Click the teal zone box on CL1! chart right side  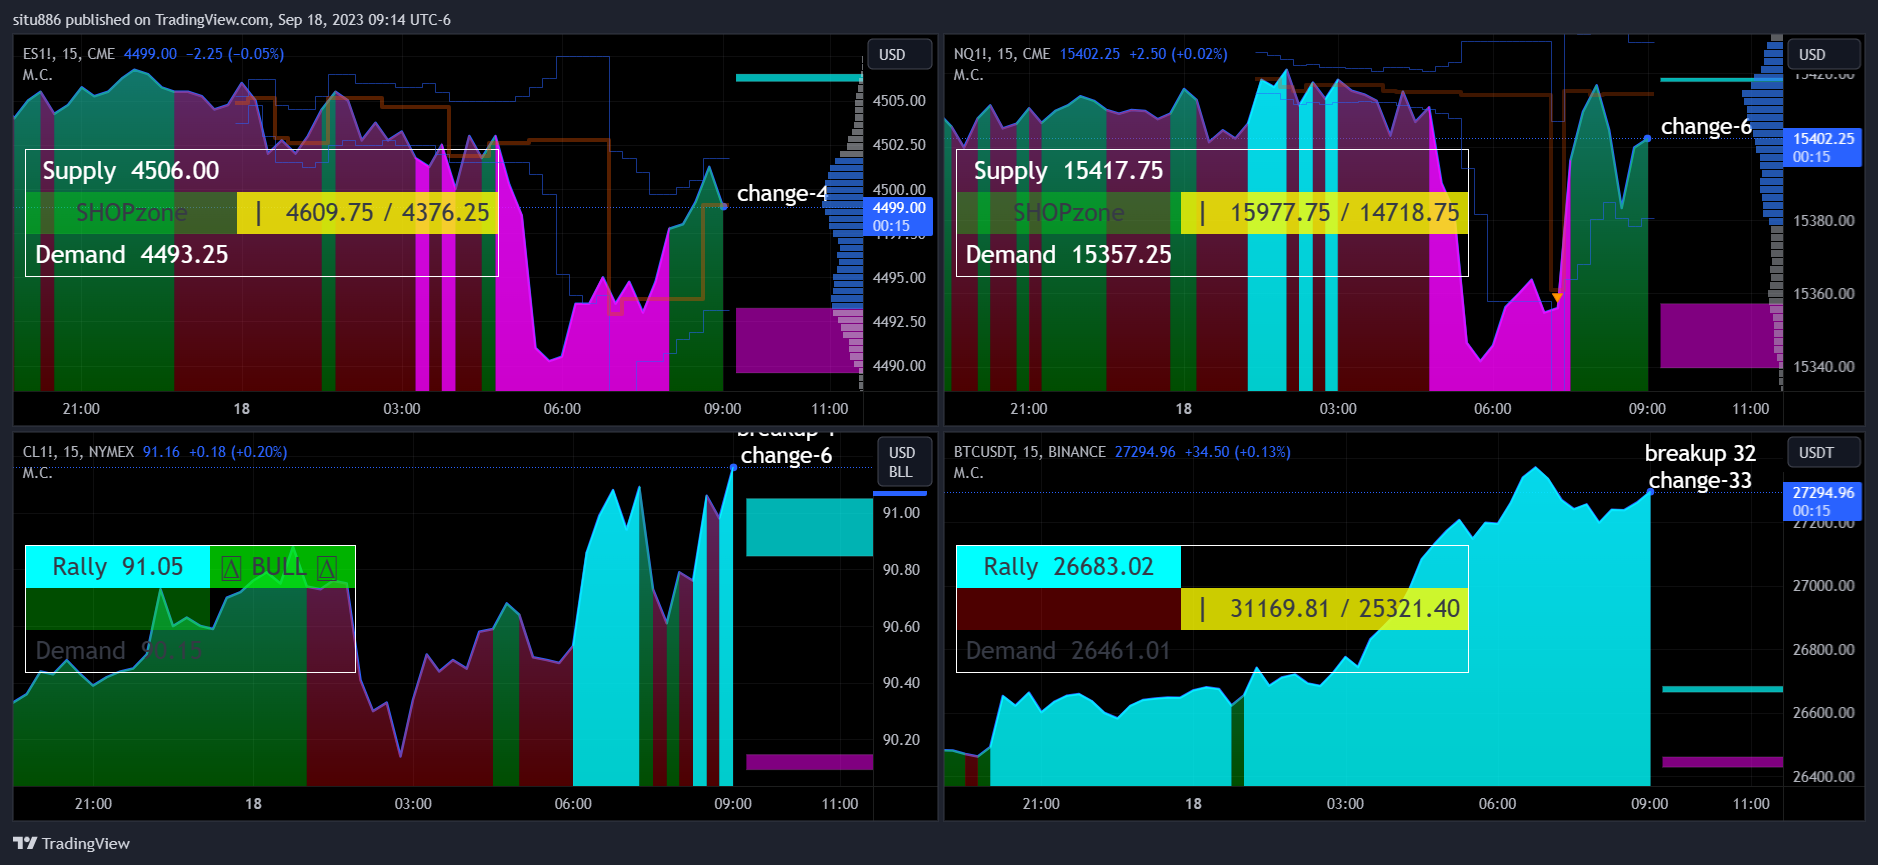point(809,527)
